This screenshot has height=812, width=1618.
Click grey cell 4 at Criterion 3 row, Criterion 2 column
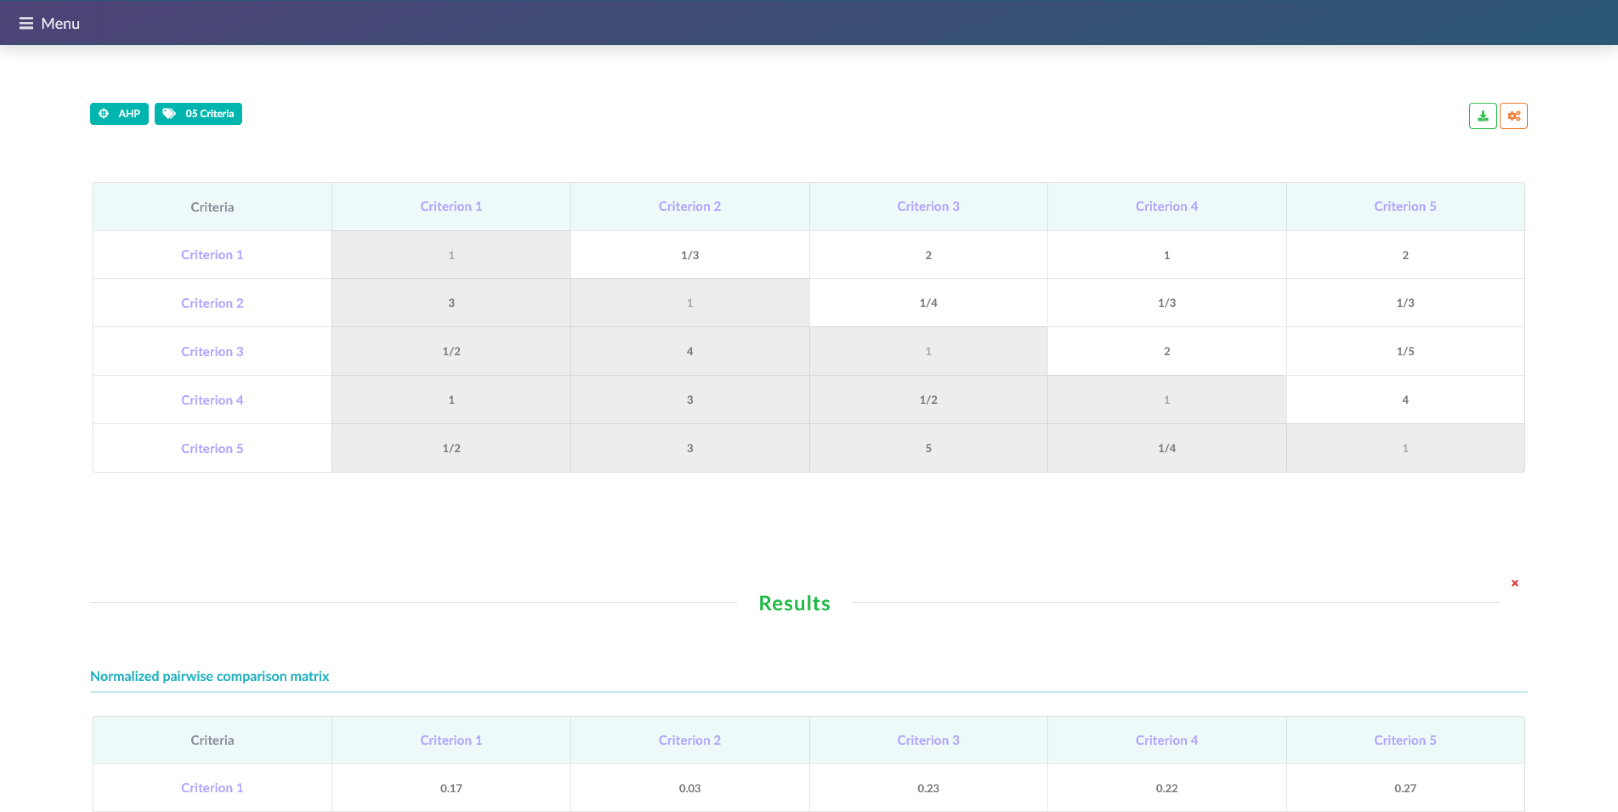pyautogui.click(x=690, y=352)
